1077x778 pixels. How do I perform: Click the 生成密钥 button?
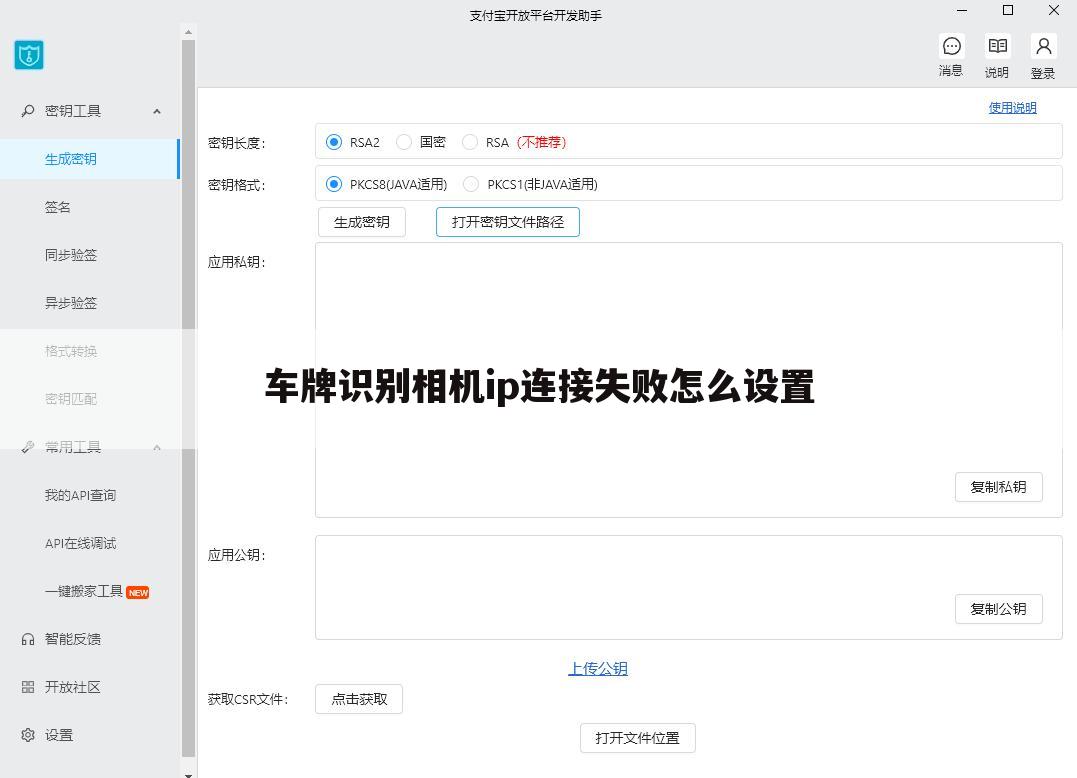click(x=362, y=222)
